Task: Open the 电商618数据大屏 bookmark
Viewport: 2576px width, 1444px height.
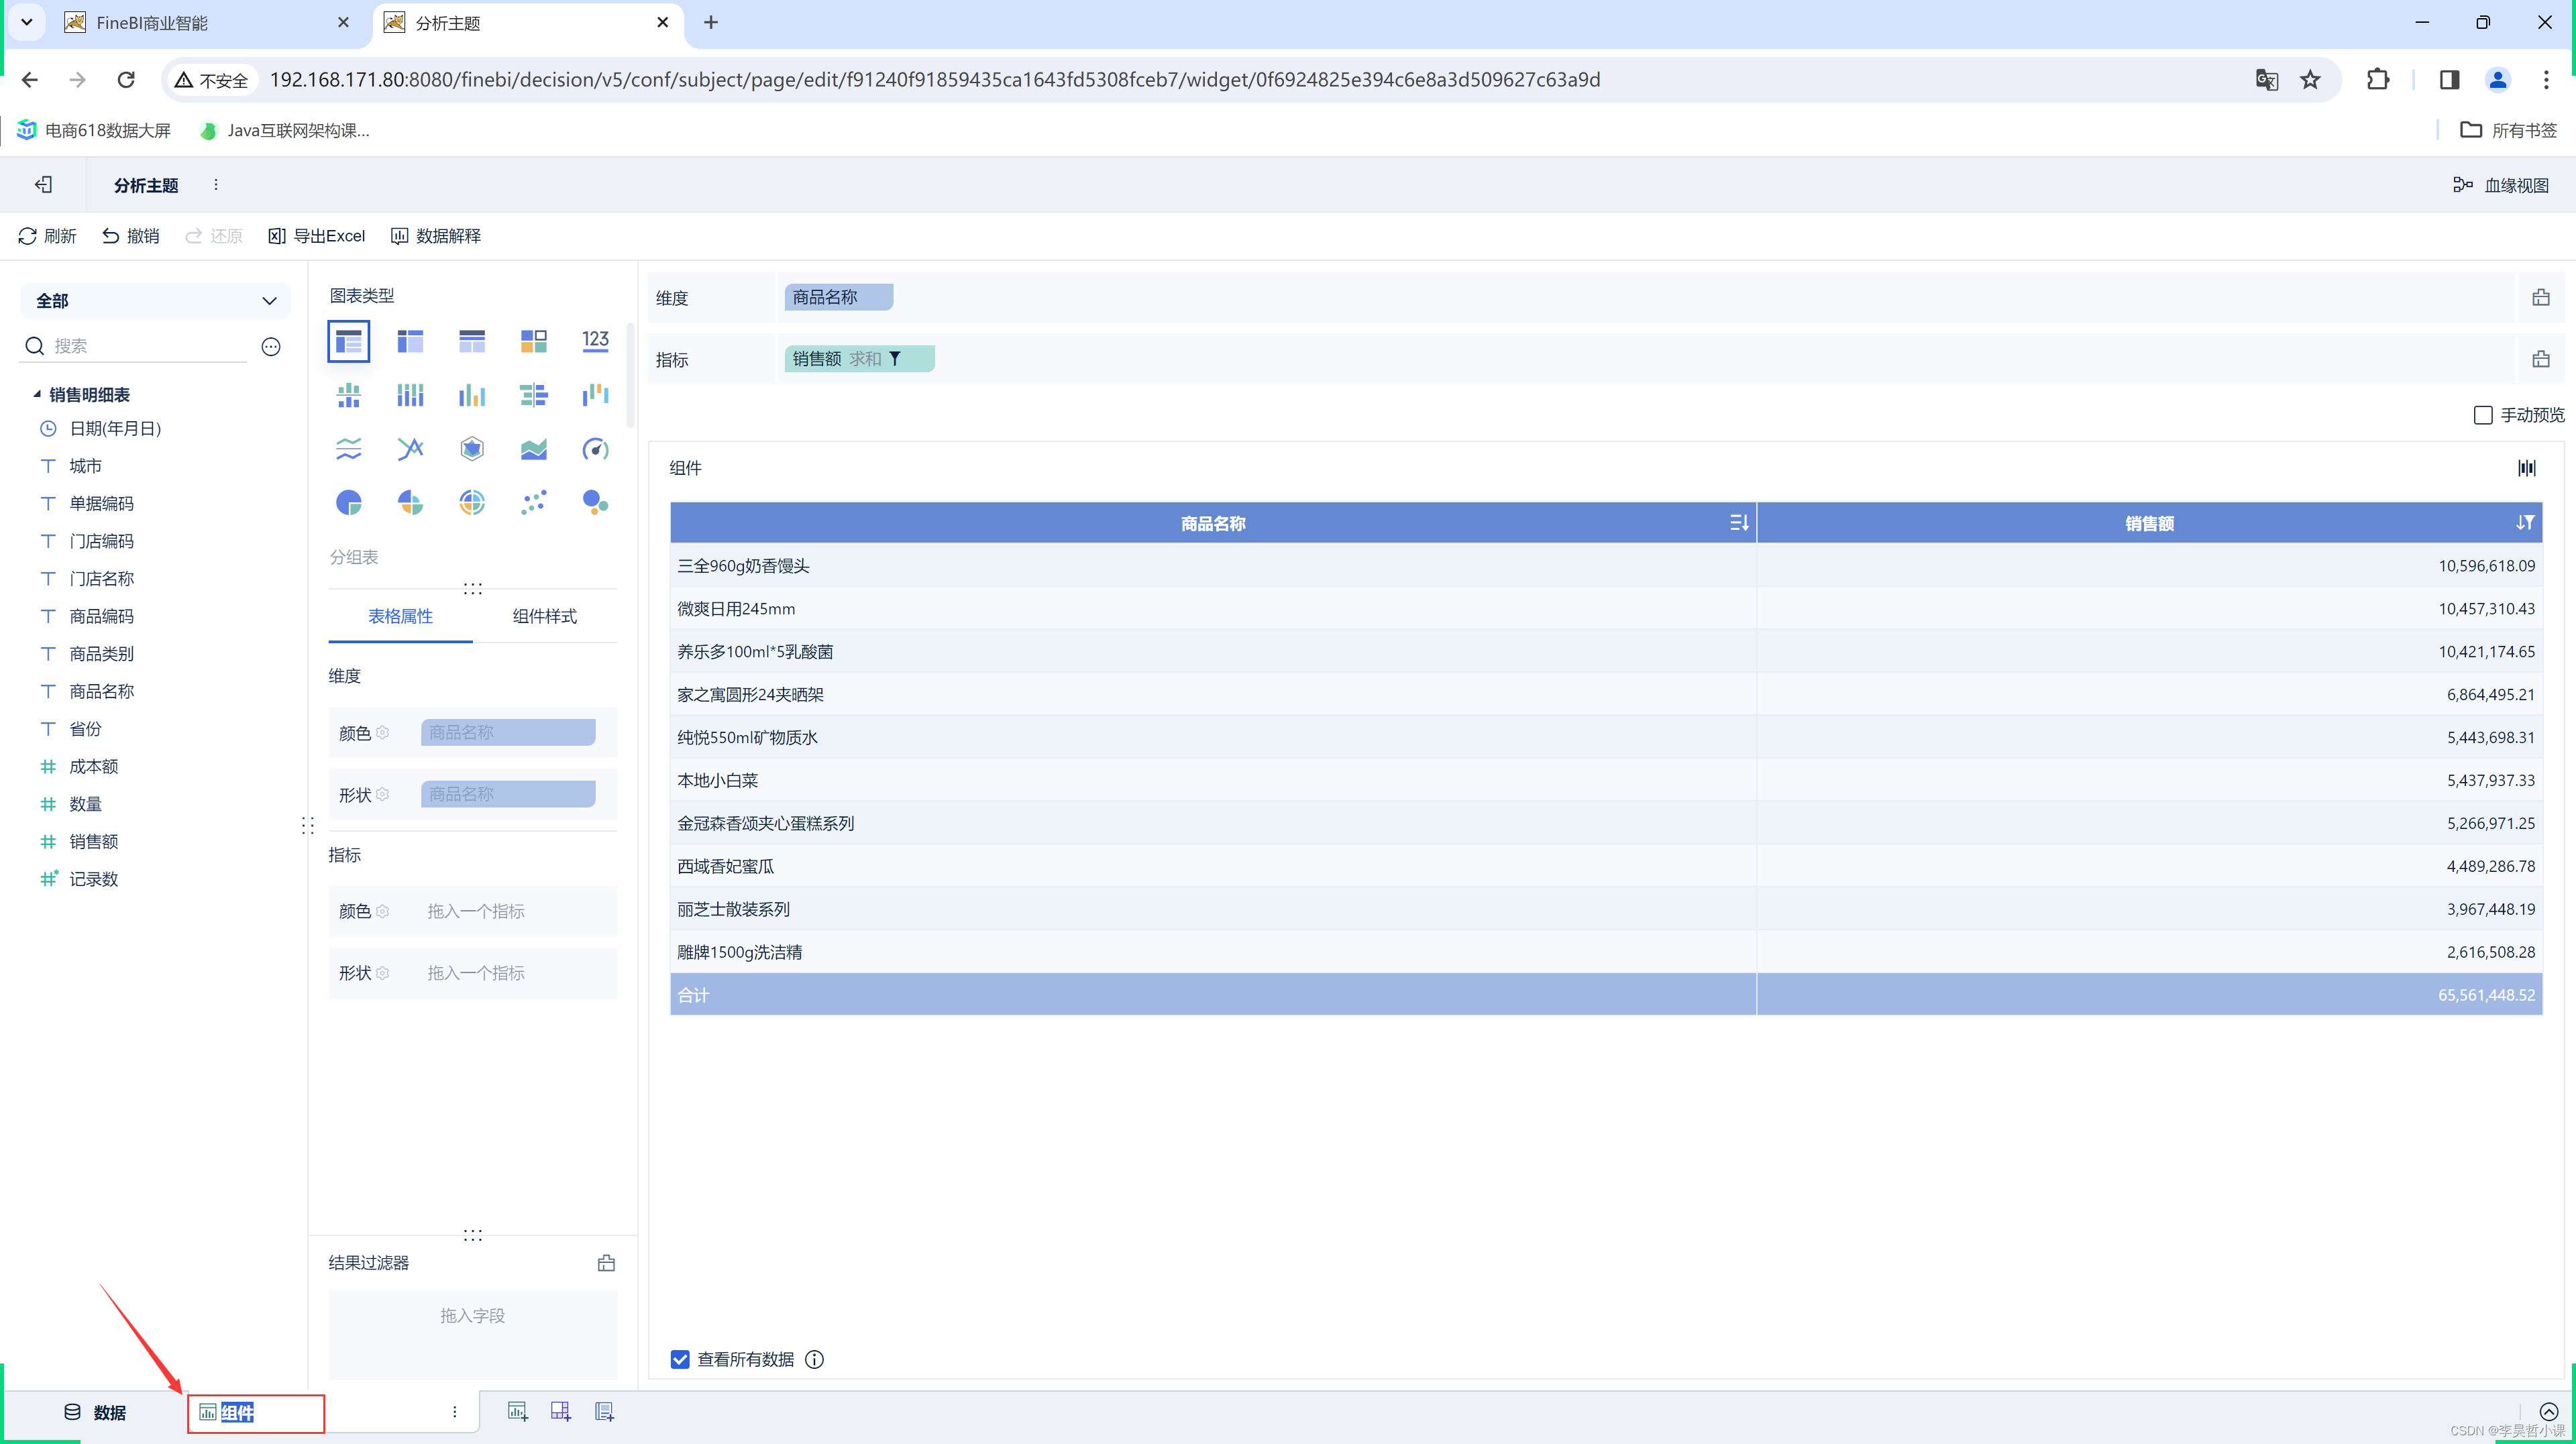Action: [x=94, y=130]
